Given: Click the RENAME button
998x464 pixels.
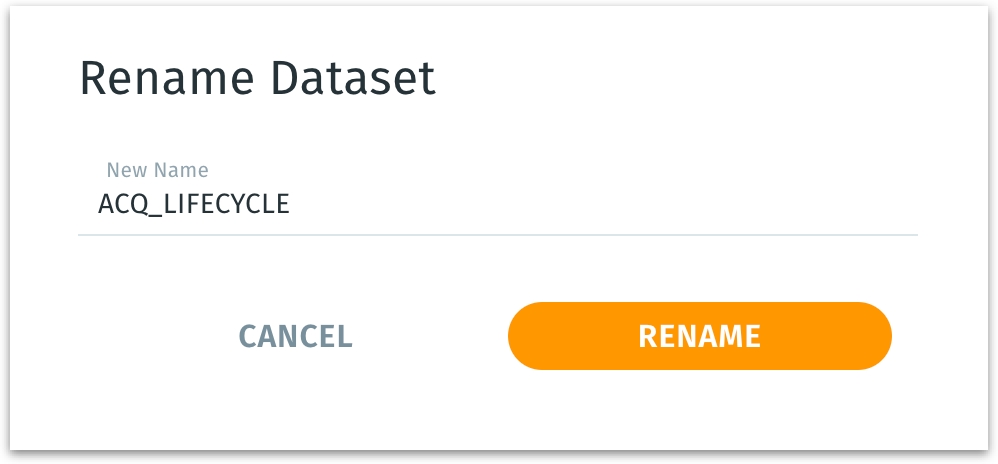Looking at the screenshot, I should click(x=699, y=336).
